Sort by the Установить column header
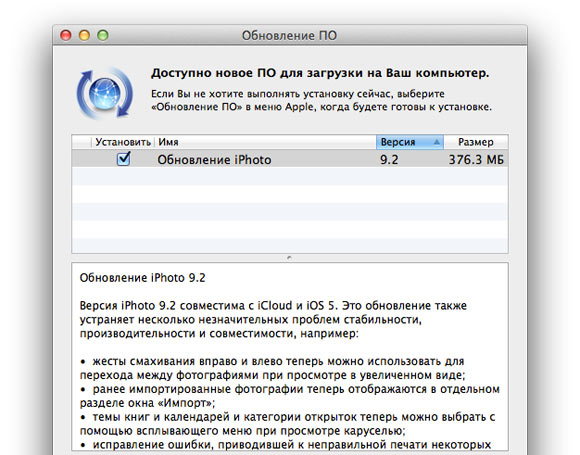Image resolution: width=580 pixels, height=455 pixels. pos(123,142)
